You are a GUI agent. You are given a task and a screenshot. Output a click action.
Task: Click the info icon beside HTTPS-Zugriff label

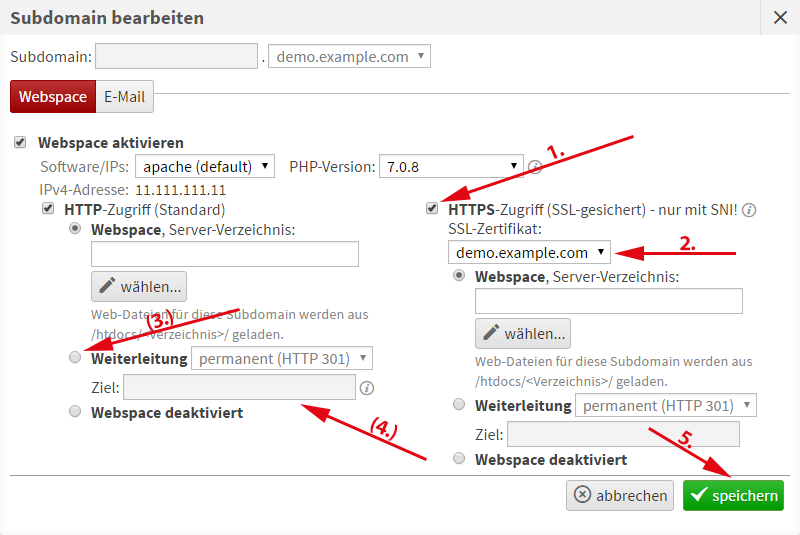(749, 211)
